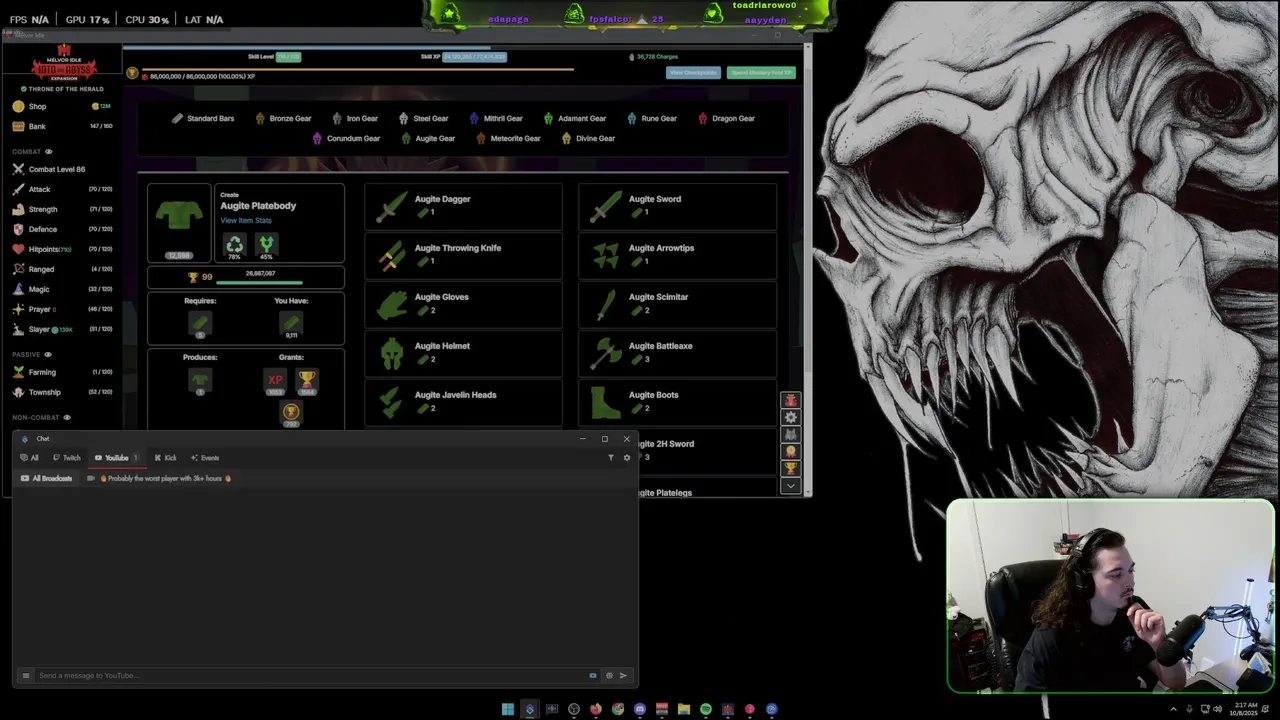Open the chat window hamburger menu
The image size is (1280, 720).
(x=26, y=675)
